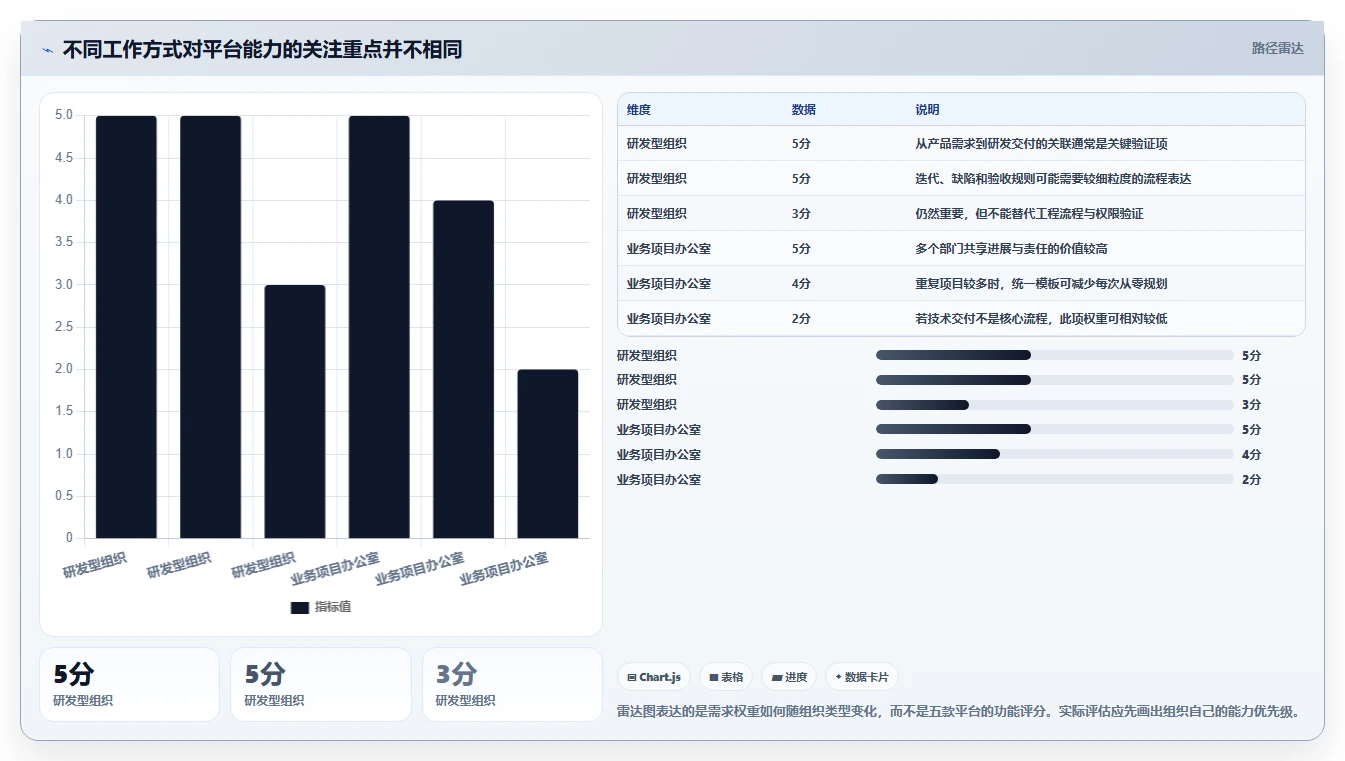Click the footer note starting 雷达图表达的是需求权重

[x=960, y=712]
